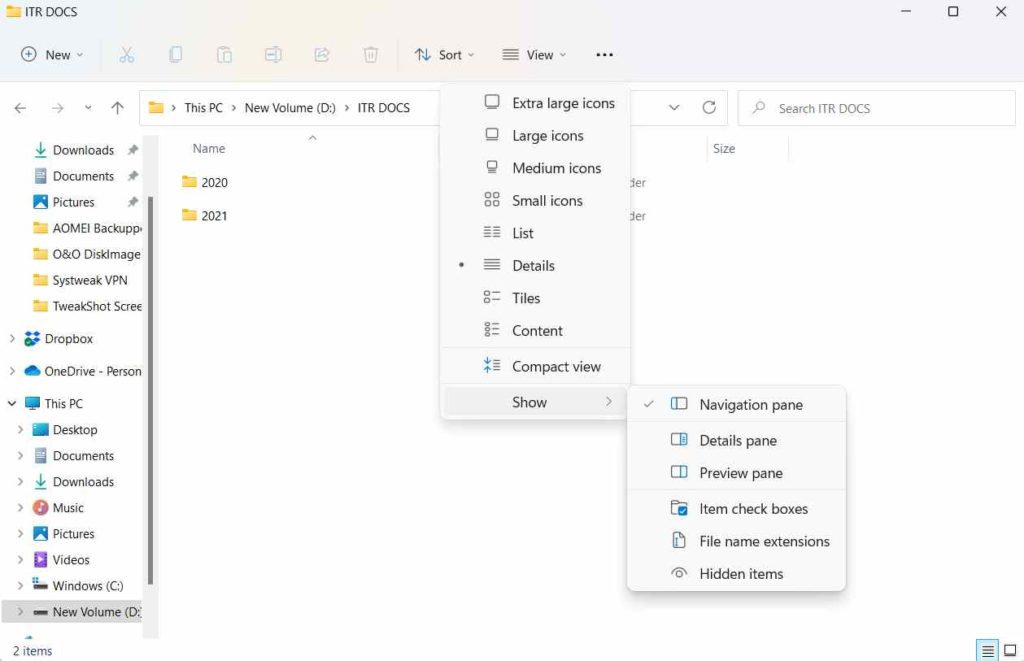Select the List view option

click(536, 233)
